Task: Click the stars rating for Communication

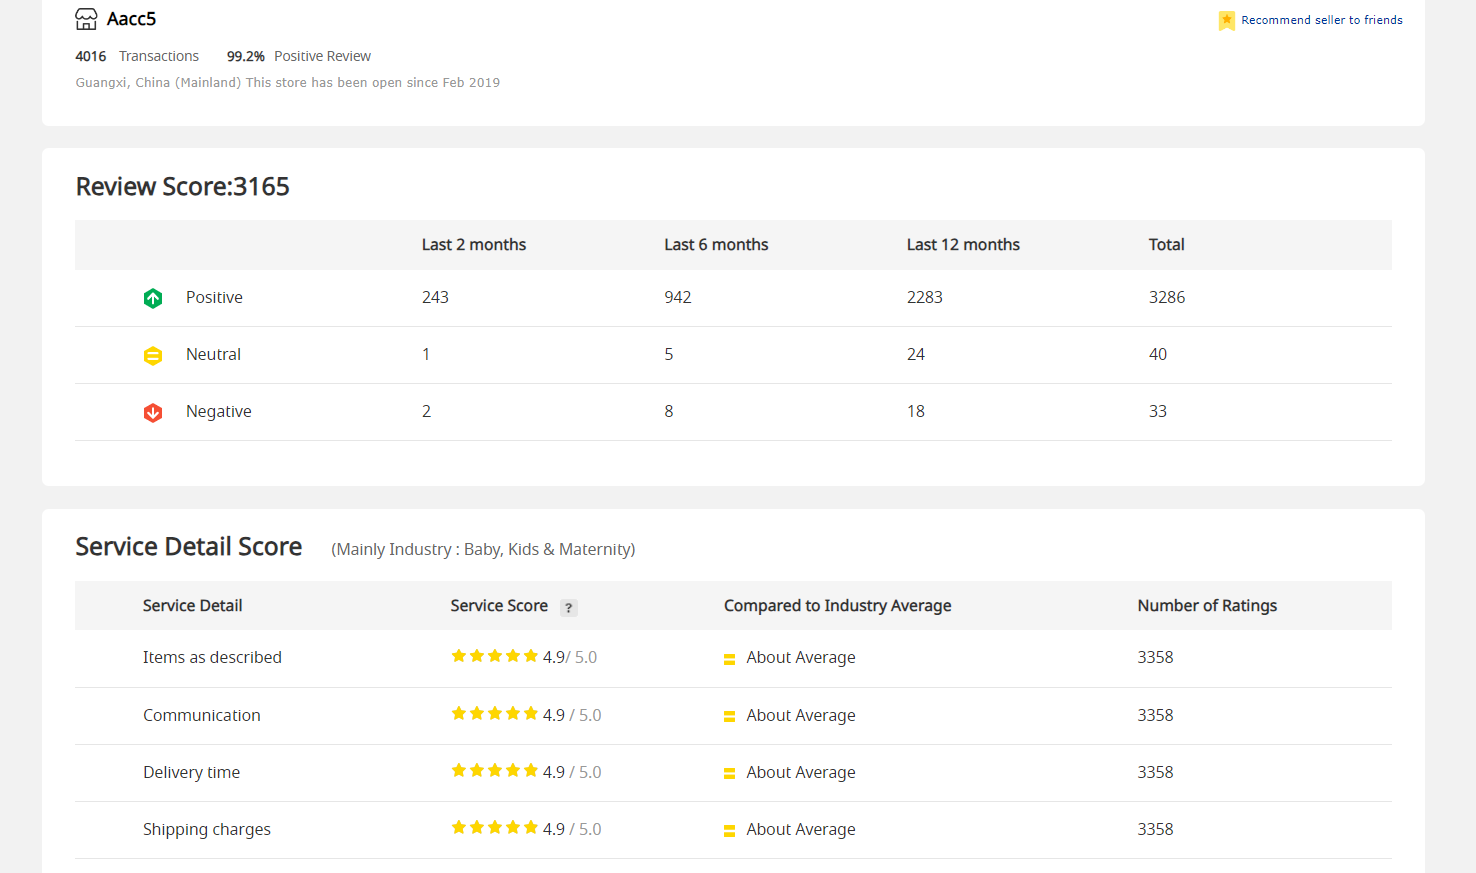Action: tap(495, 713)
